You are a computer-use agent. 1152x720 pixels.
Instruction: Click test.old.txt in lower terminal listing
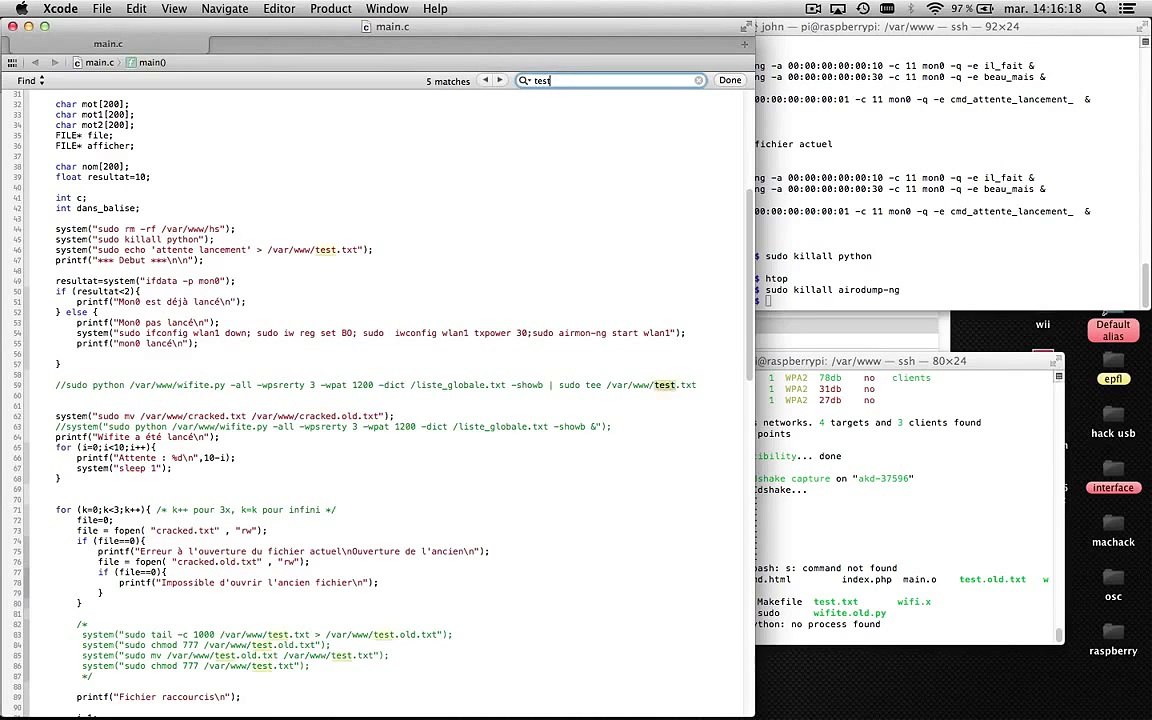point(992,579)
